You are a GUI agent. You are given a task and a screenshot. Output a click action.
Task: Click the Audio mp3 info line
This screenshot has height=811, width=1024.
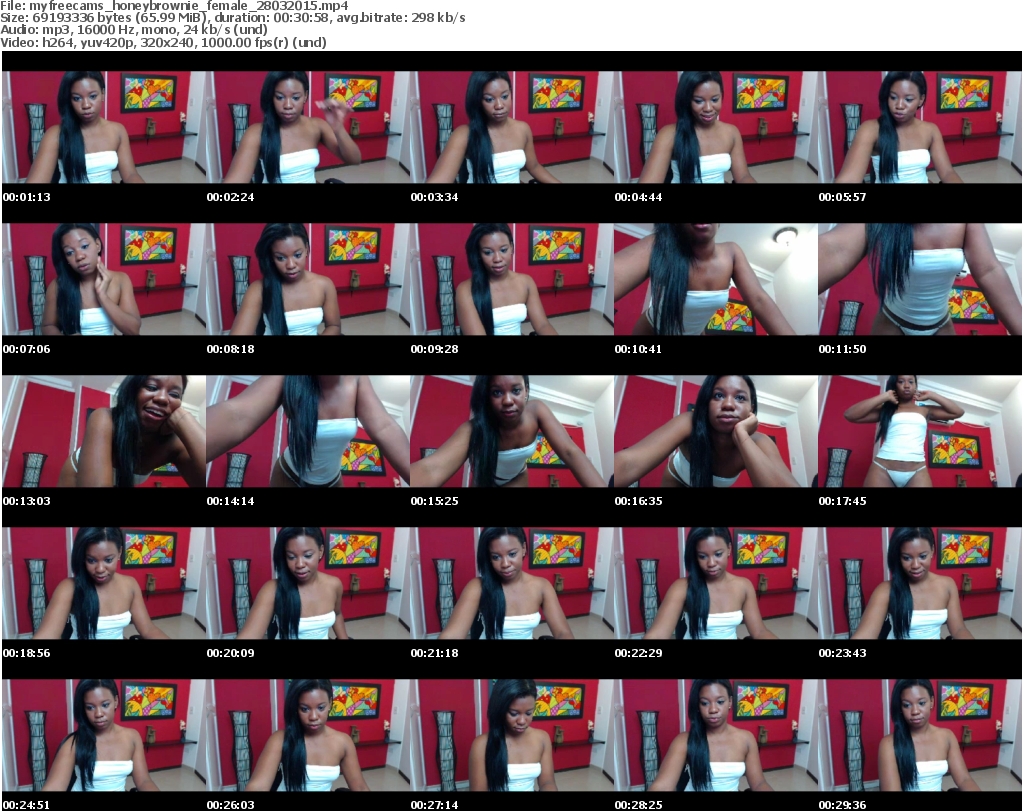coord(134,29)
